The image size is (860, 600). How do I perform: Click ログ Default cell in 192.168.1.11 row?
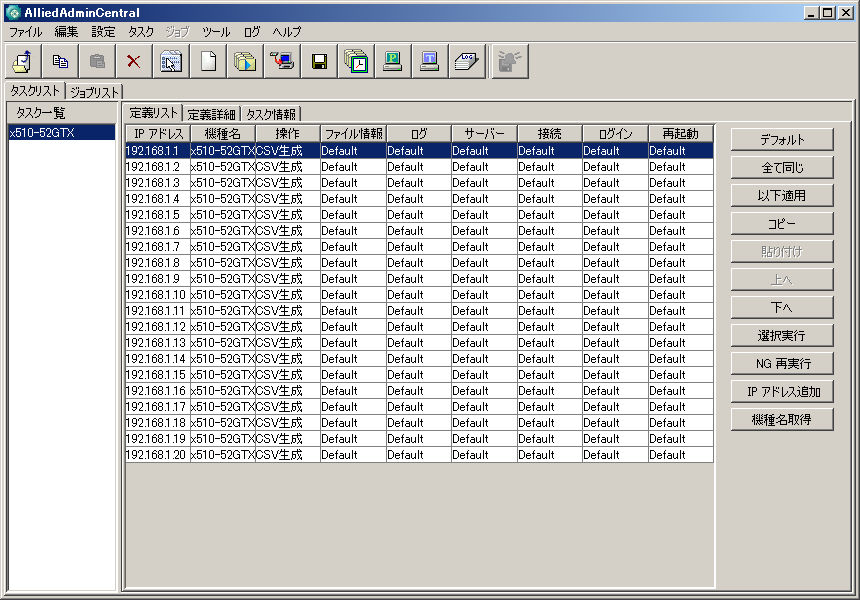[x=419, y=310]
